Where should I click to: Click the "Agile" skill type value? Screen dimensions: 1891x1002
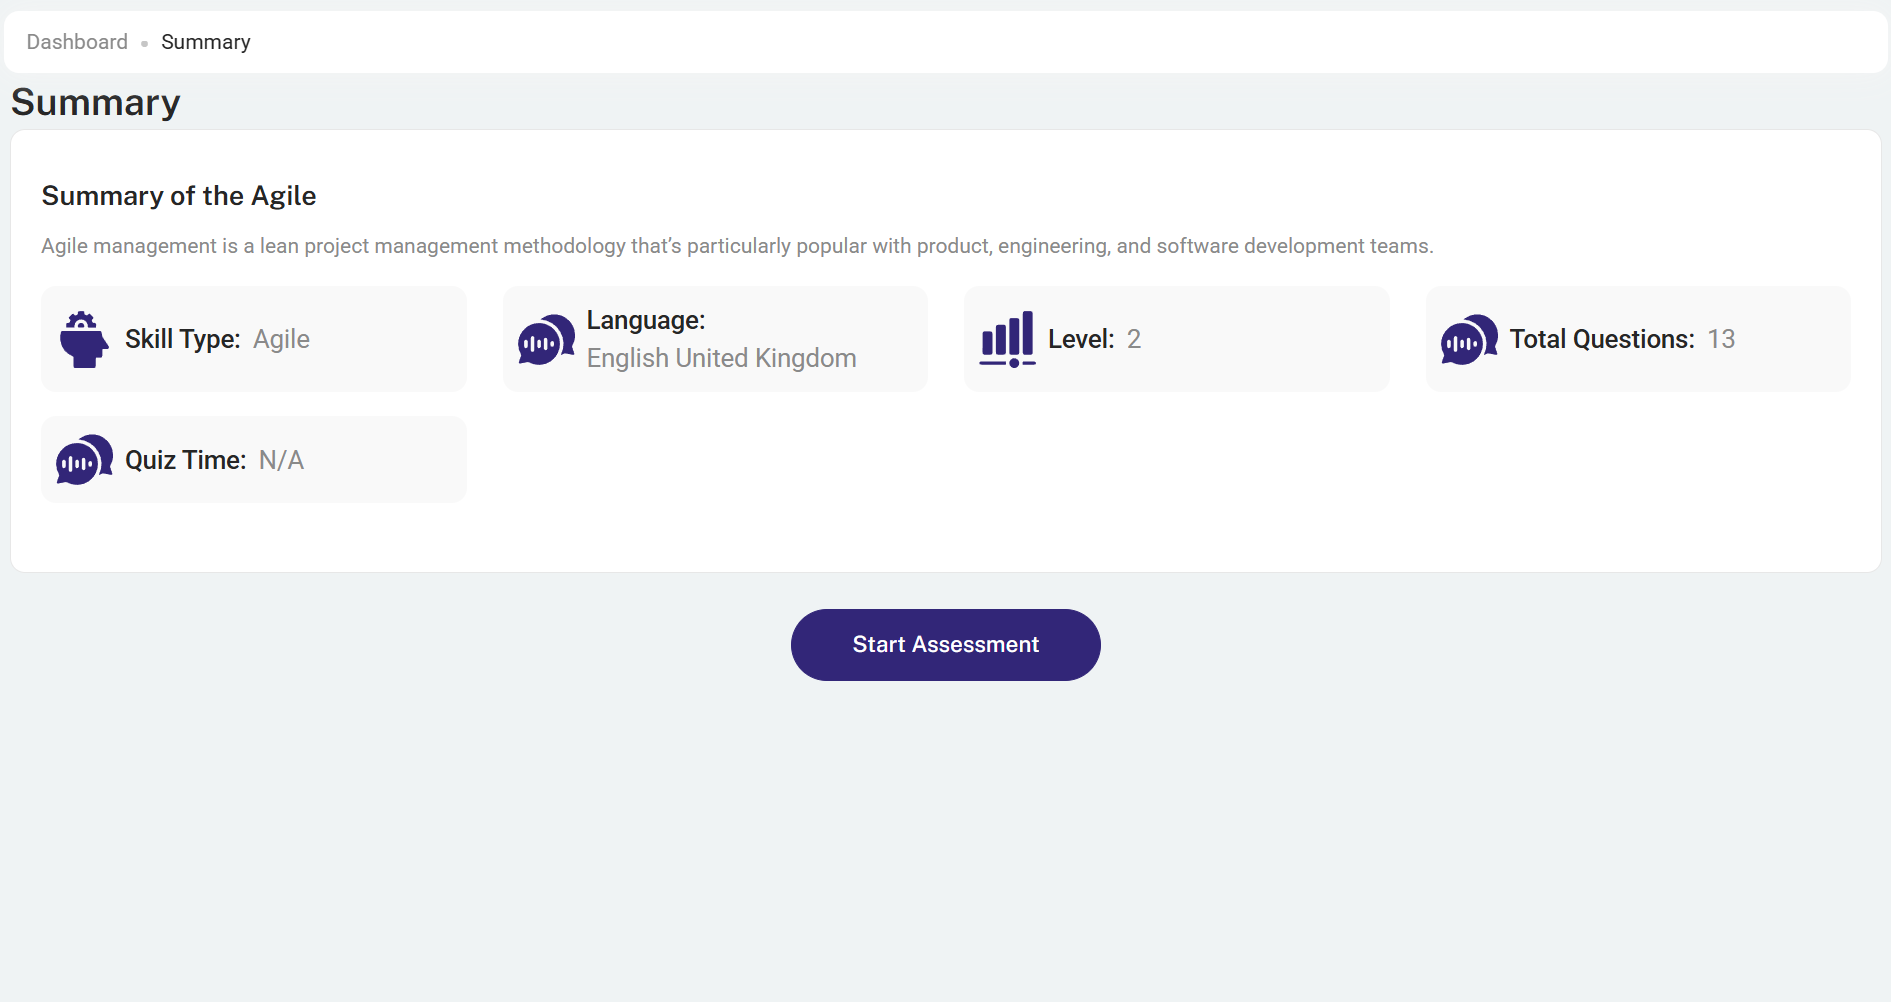[281, 340]
